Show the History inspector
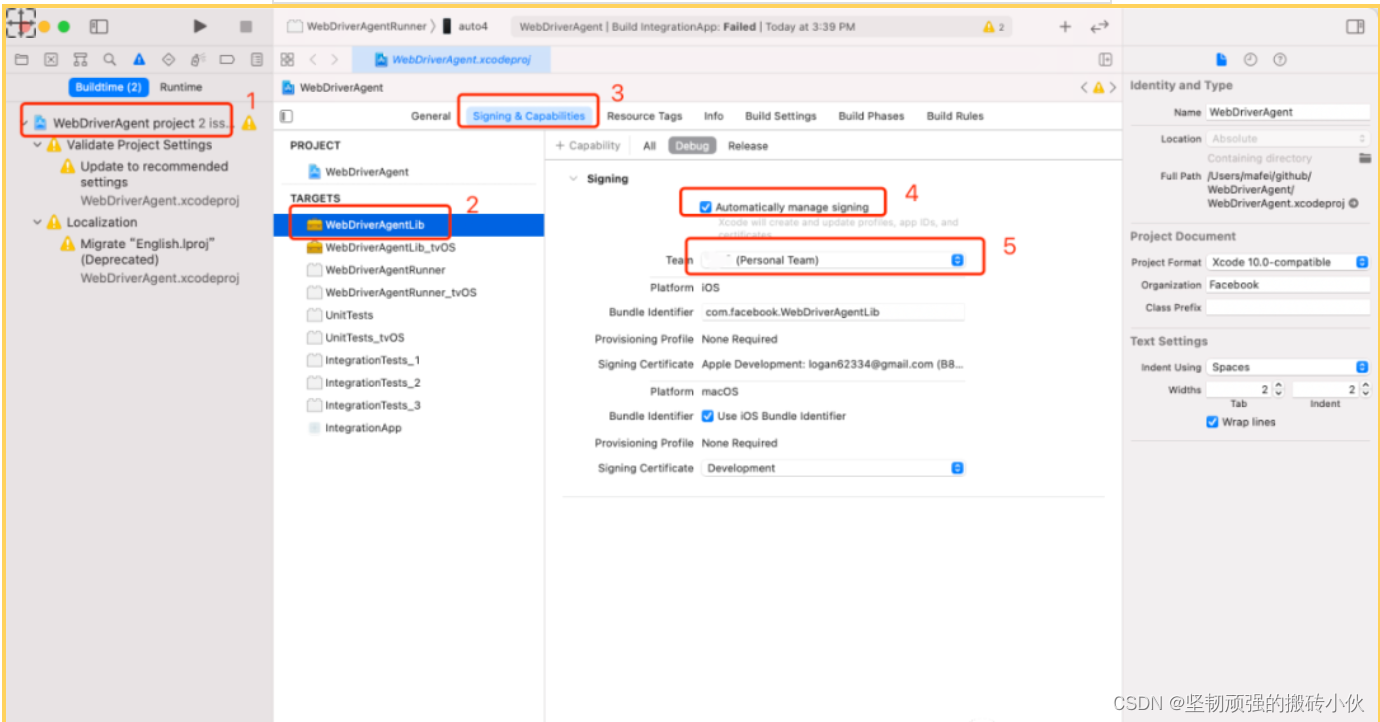Screen dimensions: 1380x722 [1250, 60]
